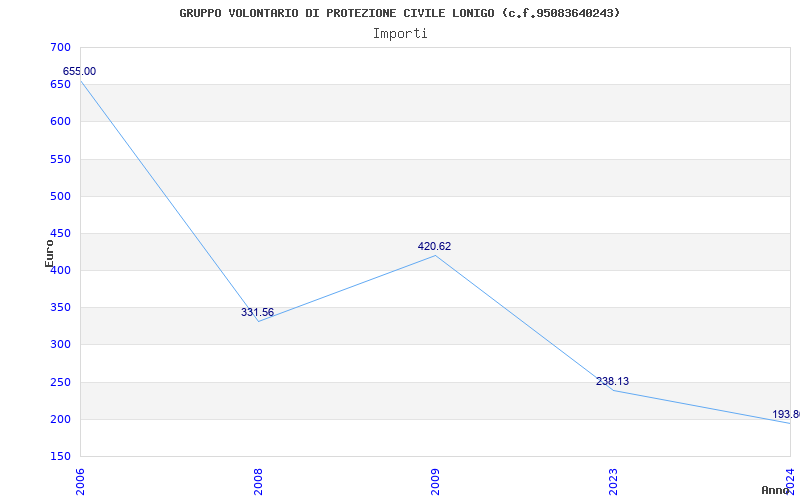The width and height of the screenshot is (800, 500).
Task: Click the 500 y-axis tick label
Action: pyautogui.click(x=60, y=196)
